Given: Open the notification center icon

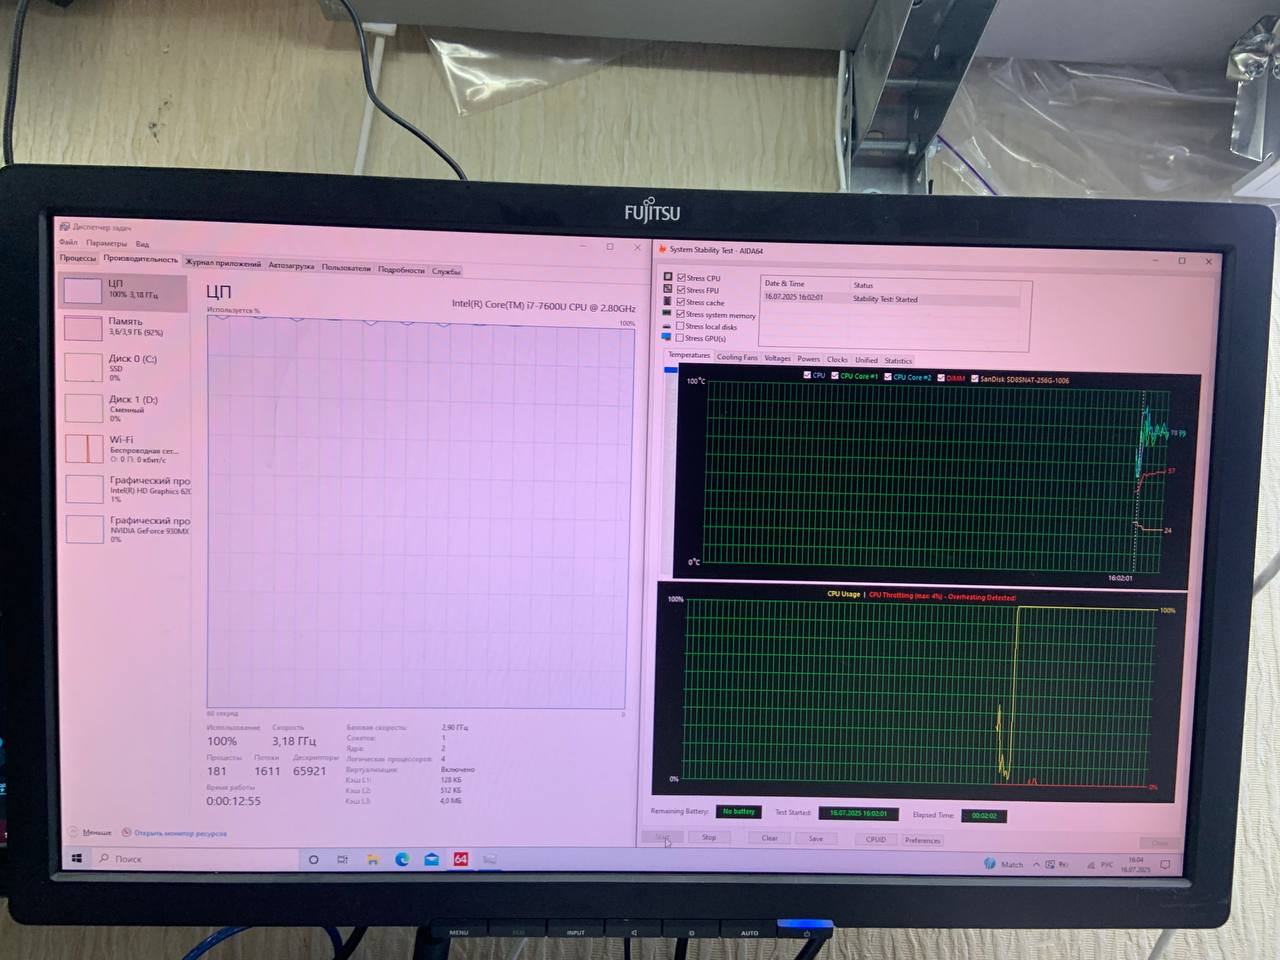Looking at the screenshot, I should tap(1165, 865).
